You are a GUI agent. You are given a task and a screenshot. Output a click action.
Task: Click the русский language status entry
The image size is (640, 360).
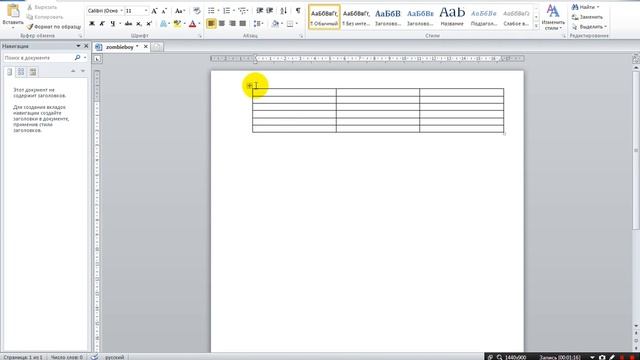pyautogui.click(x=114, y=357)
